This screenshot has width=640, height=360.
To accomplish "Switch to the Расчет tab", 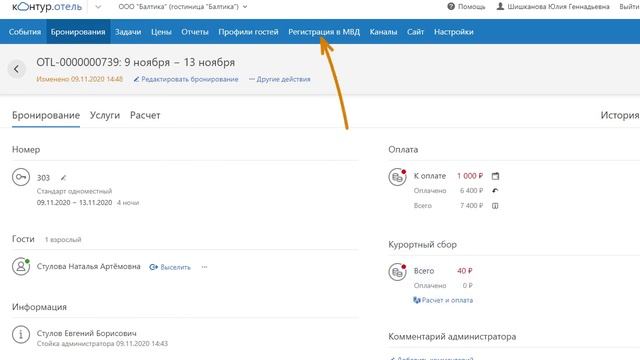I will [x=145, y=116].
